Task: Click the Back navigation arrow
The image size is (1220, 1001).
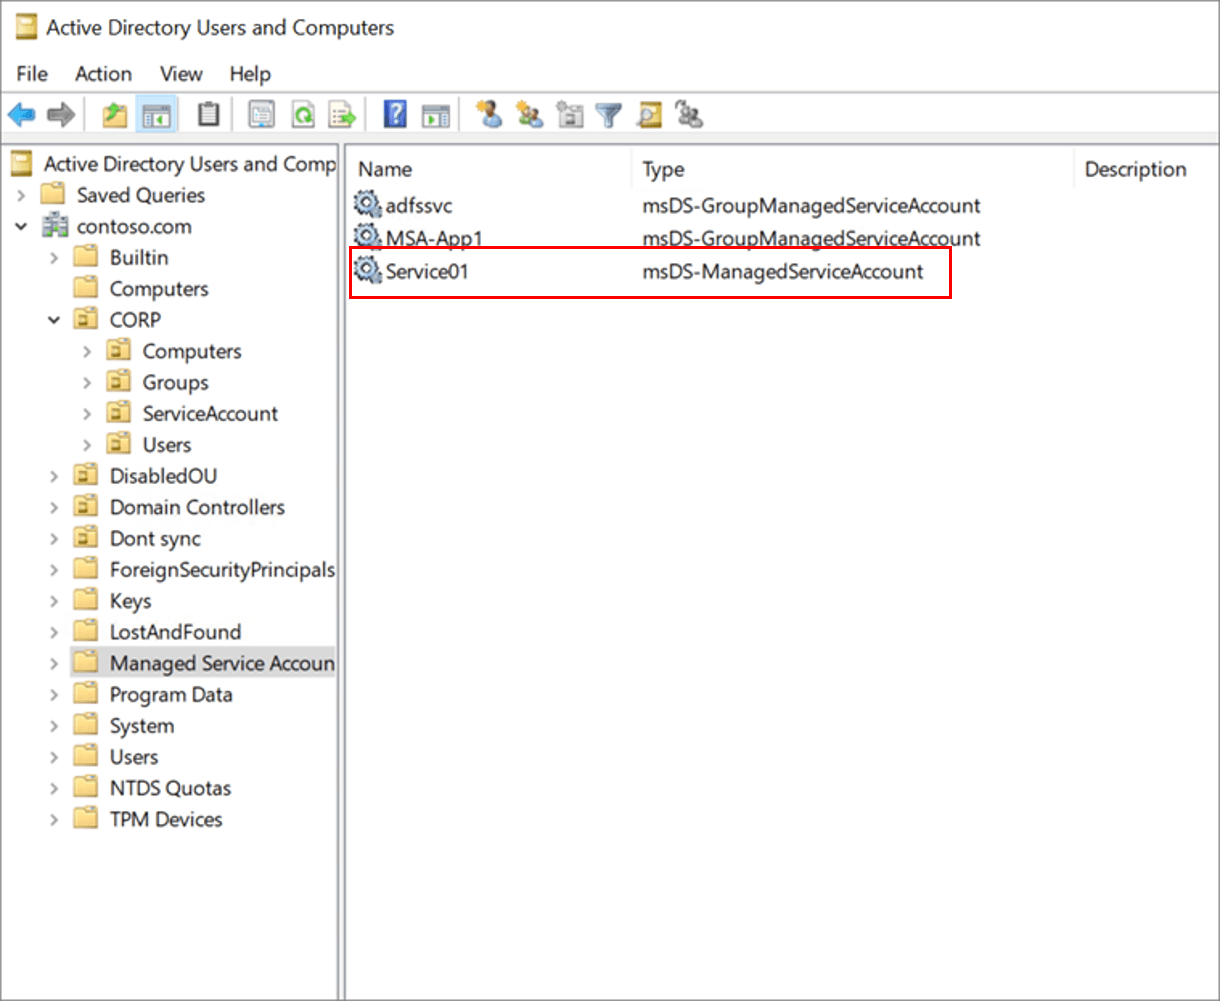Action: (x=22, y=114)
